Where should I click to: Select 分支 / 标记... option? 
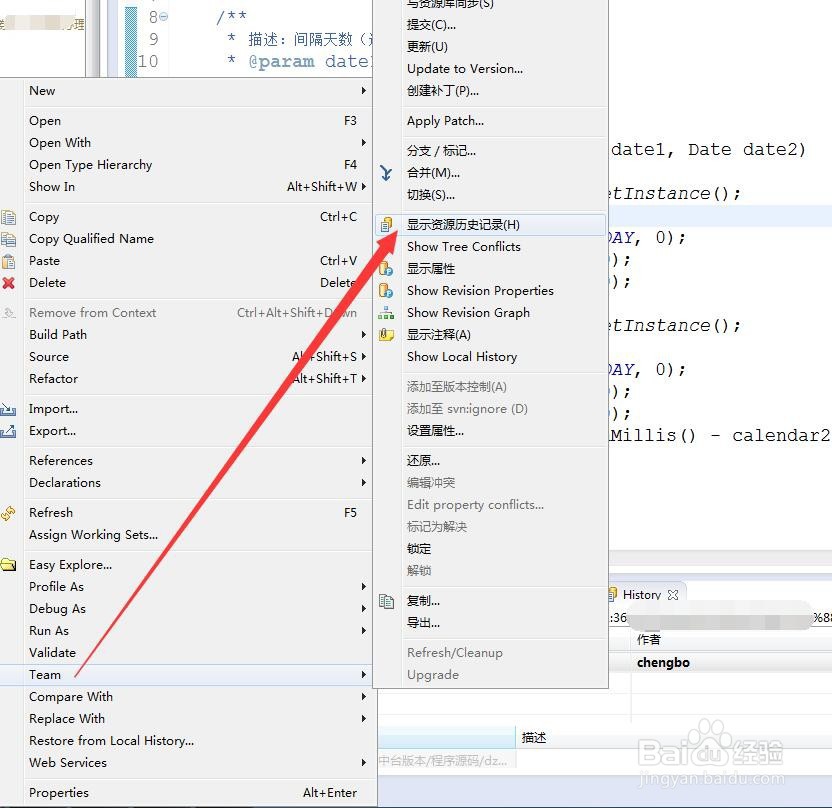pyautogui.click(x=490, y=151)
